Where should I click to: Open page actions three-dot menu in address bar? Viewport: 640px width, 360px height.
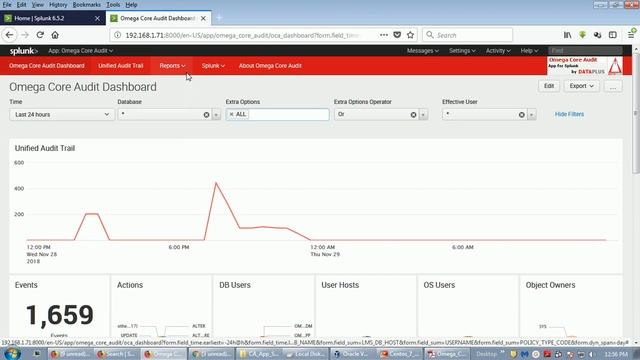(384, 35)
